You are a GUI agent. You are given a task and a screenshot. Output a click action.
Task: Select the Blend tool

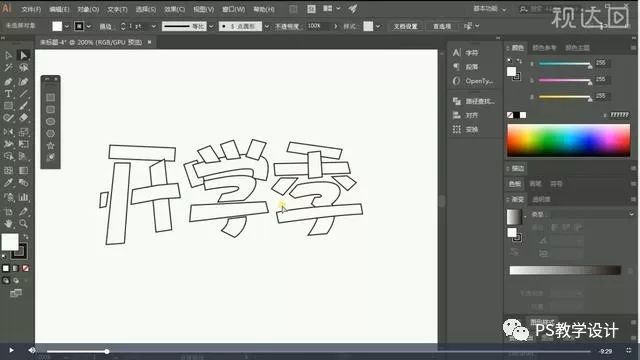[23, 183]
